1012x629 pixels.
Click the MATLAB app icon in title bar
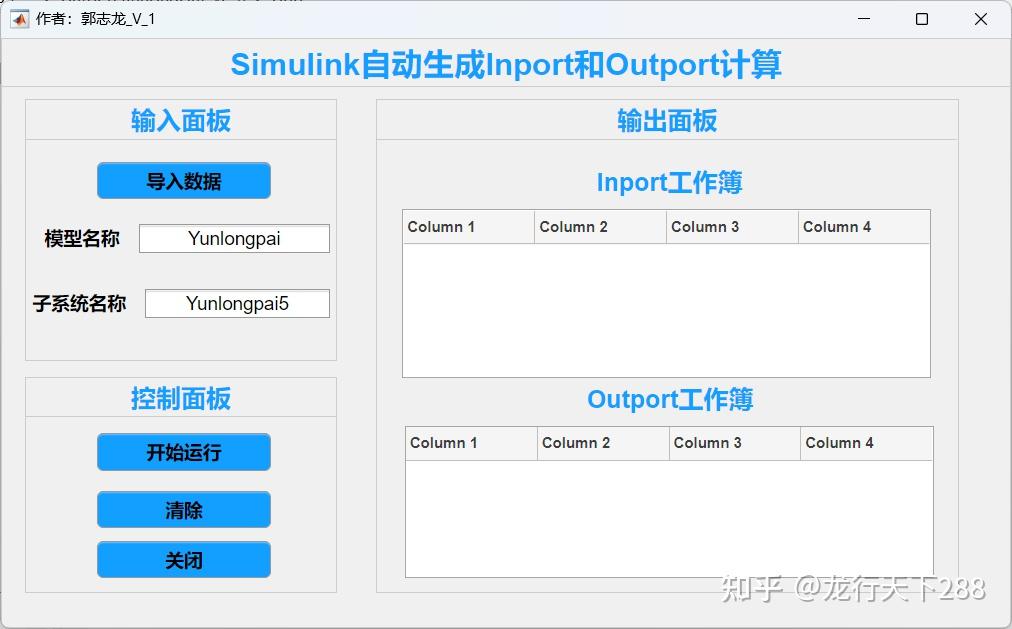pyautogui.click(x=18, y=18)
